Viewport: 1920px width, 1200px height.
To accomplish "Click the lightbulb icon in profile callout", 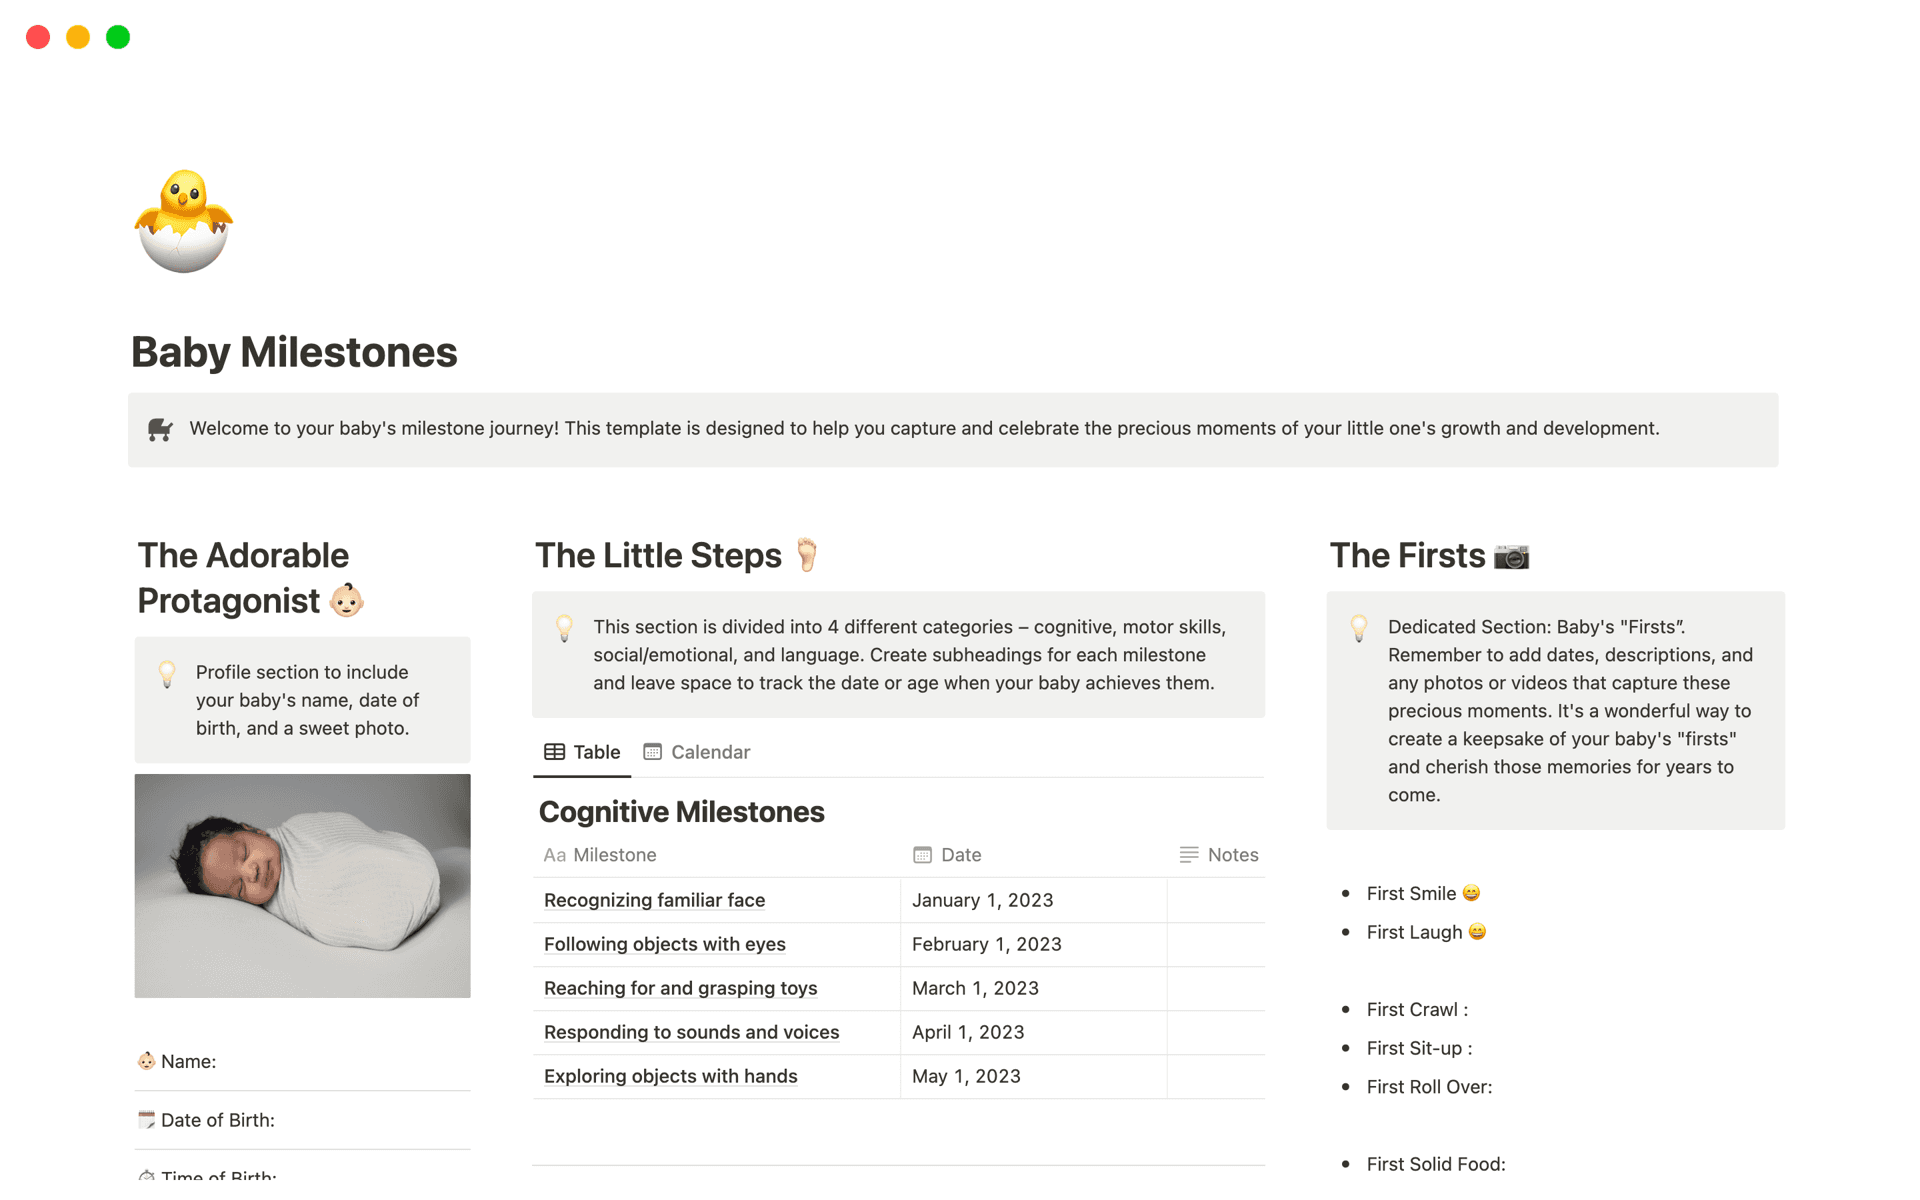I will click(167, 673).
